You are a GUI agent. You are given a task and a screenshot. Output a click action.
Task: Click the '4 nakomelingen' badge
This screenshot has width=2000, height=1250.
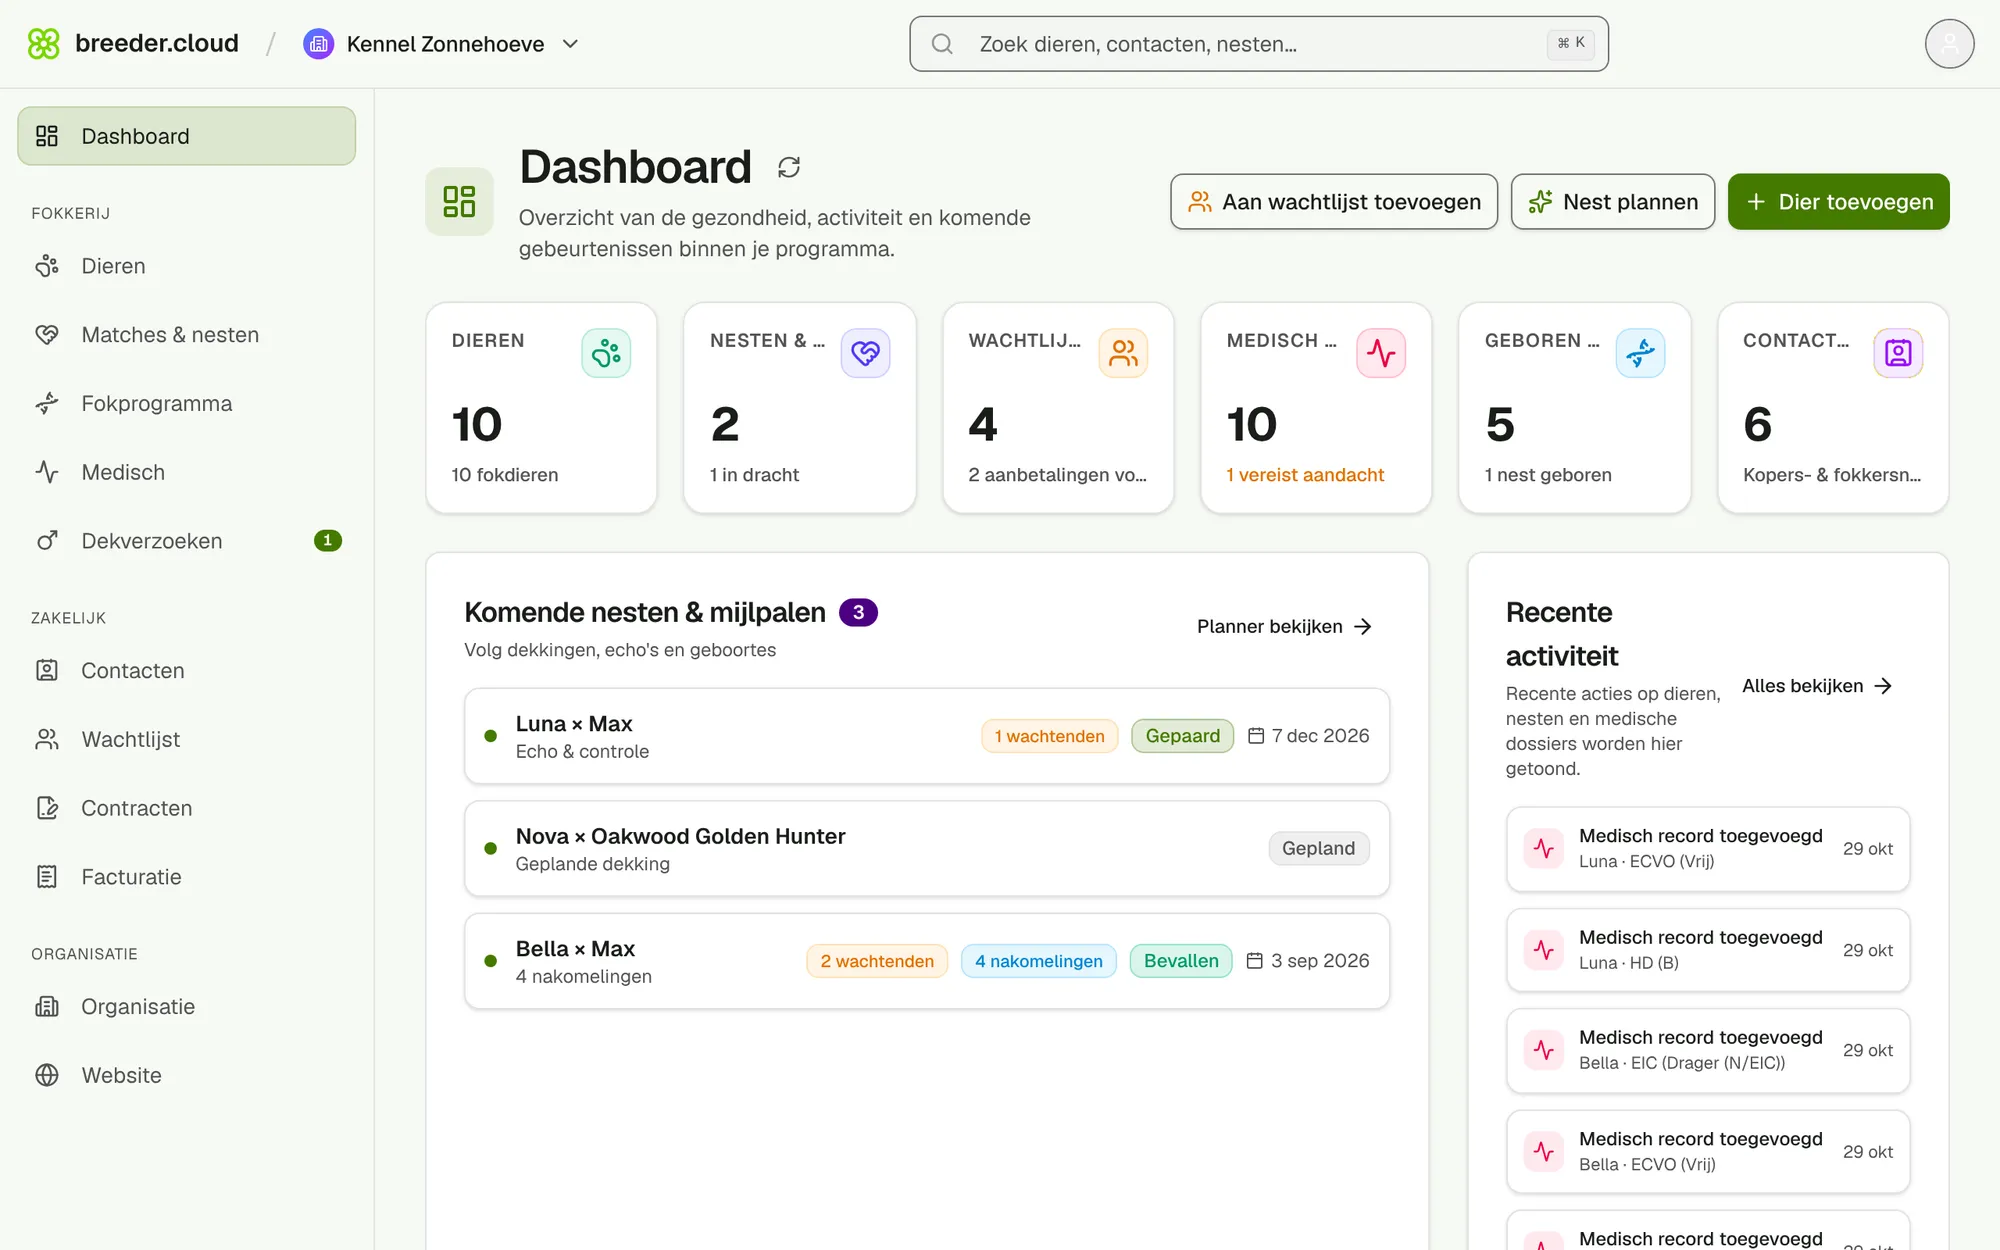pos(1038,961)
